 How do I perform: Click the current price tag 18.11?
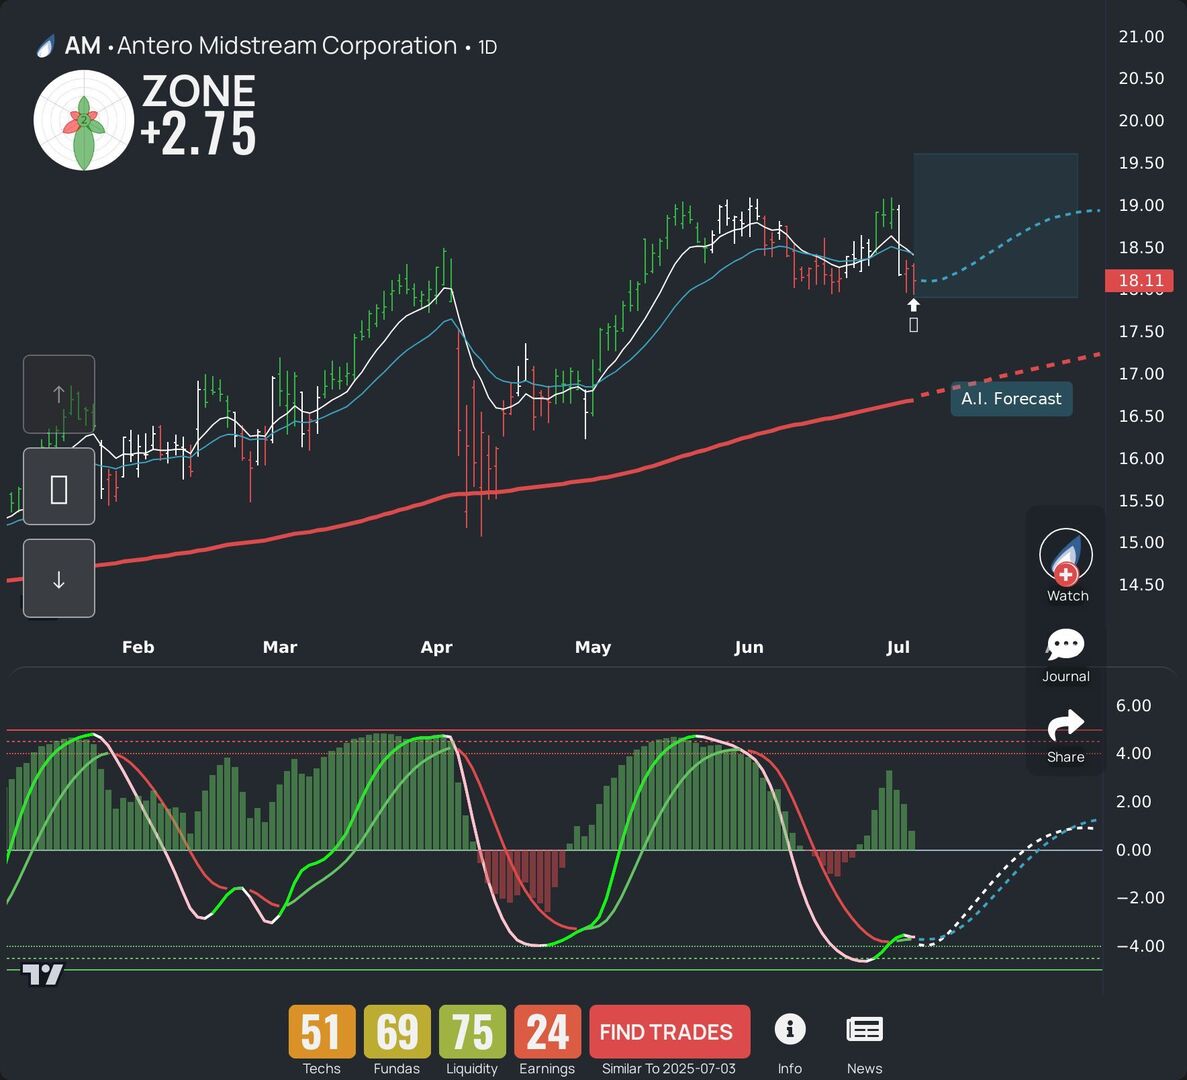(x=1139, y=281)
